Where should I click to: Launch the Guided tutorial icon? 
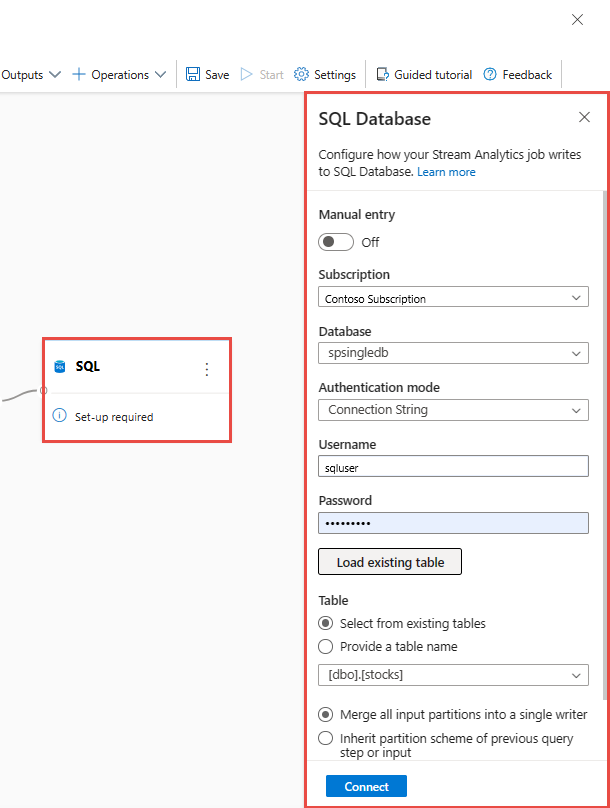[381, 74]
